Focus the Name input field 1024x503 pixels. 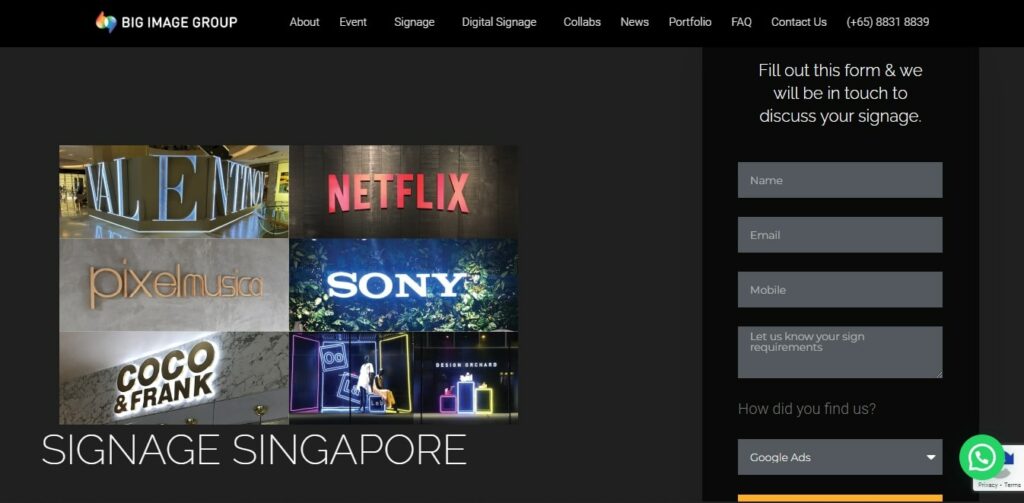[840, 180]
